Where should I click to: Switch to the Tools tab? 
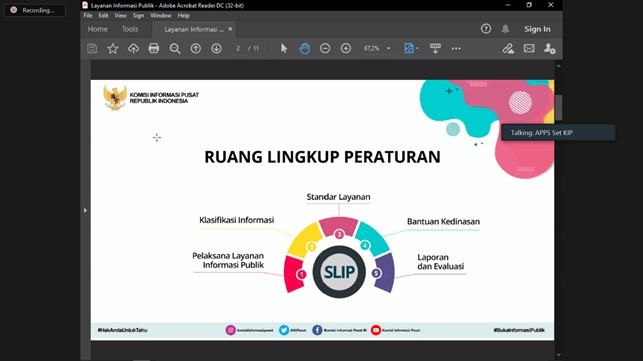coord(130,29)
